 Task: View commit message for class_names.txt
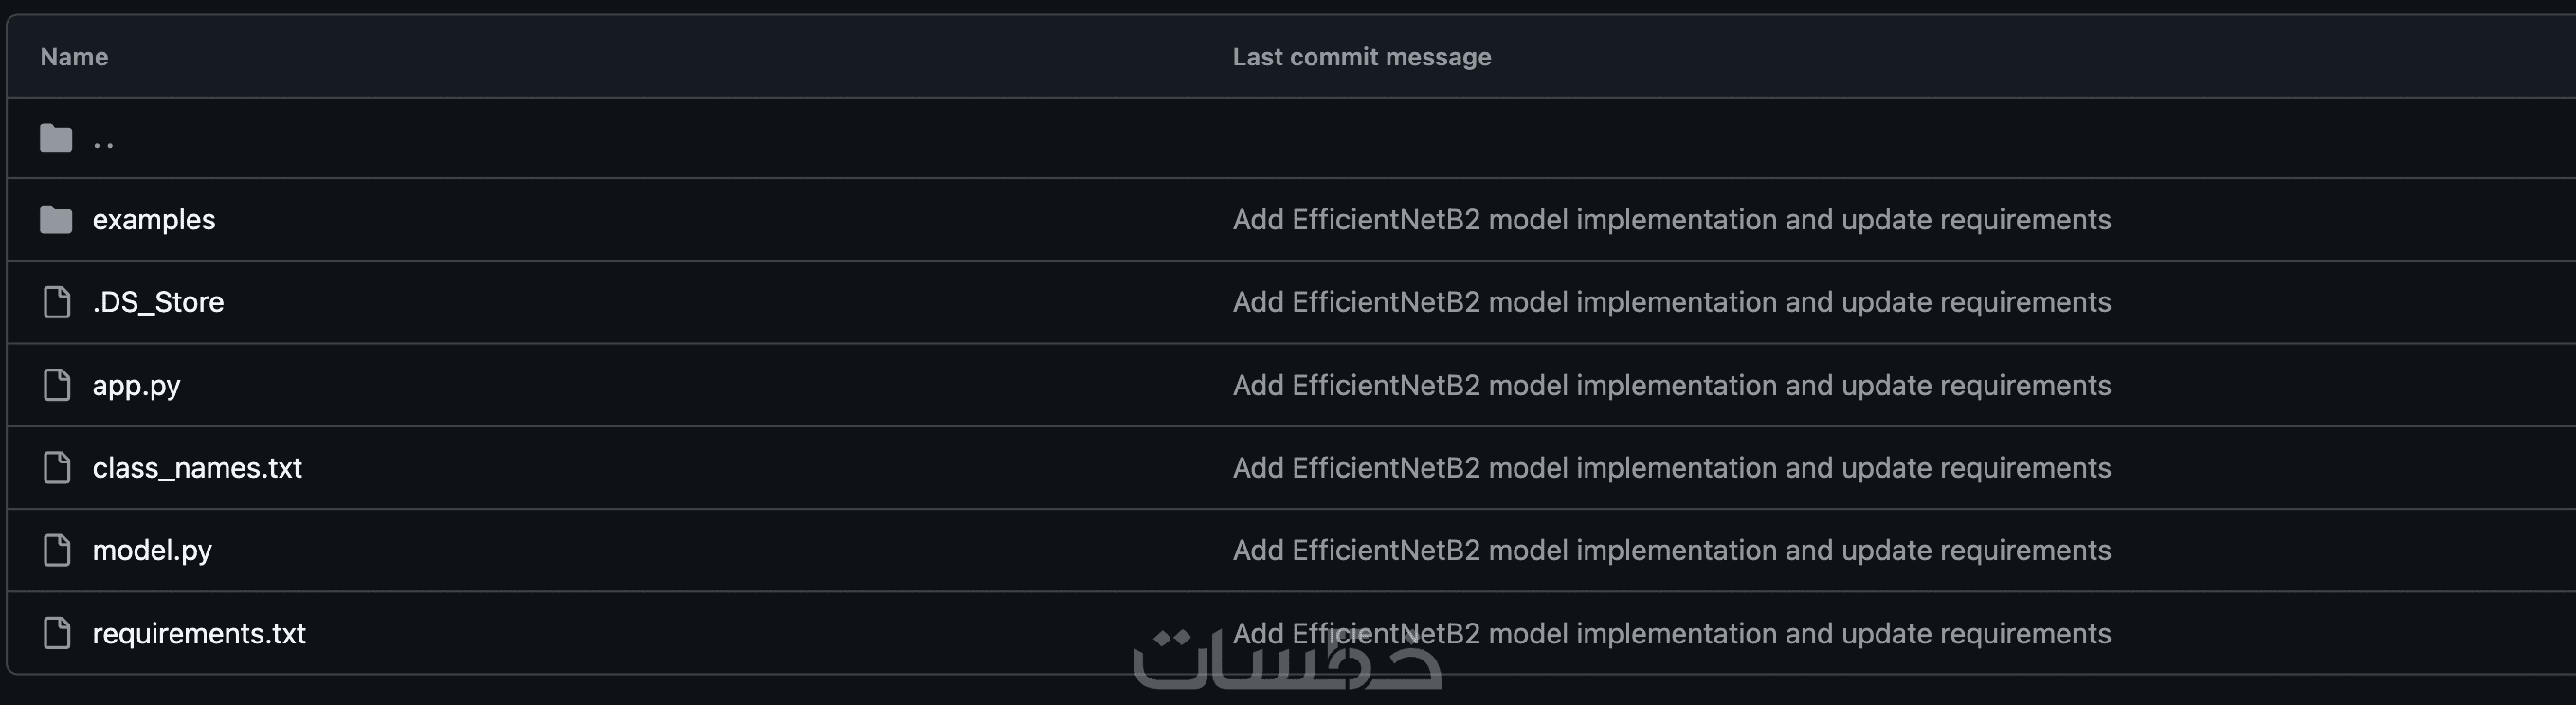pos(1671,467)
